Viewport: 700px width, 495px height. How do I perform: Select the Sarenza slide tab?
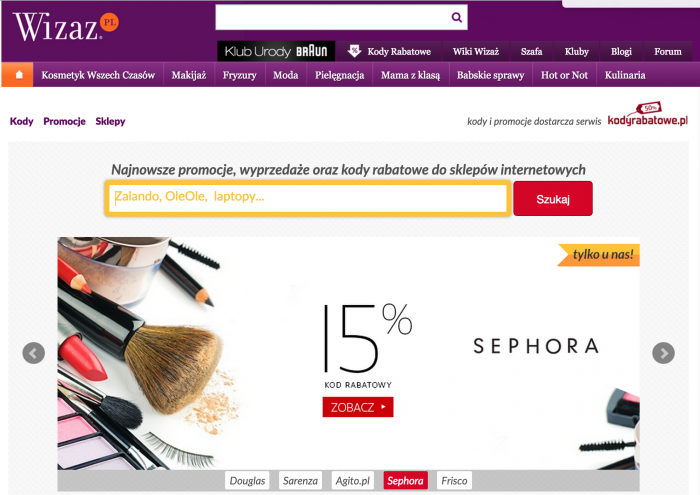point(300,481)
